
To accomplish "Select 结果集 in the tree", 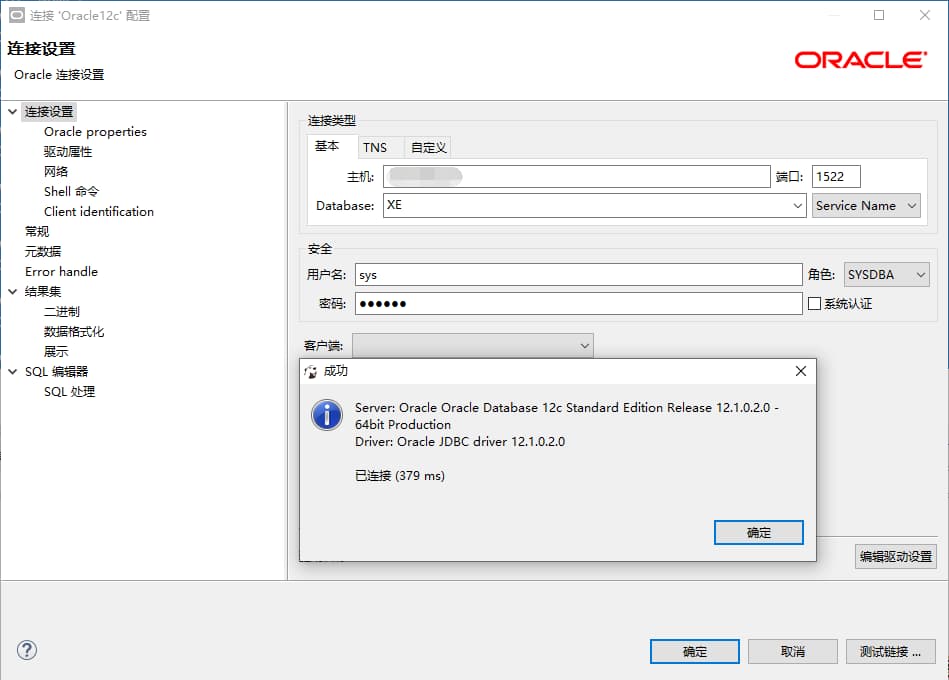I will point(43,292).
